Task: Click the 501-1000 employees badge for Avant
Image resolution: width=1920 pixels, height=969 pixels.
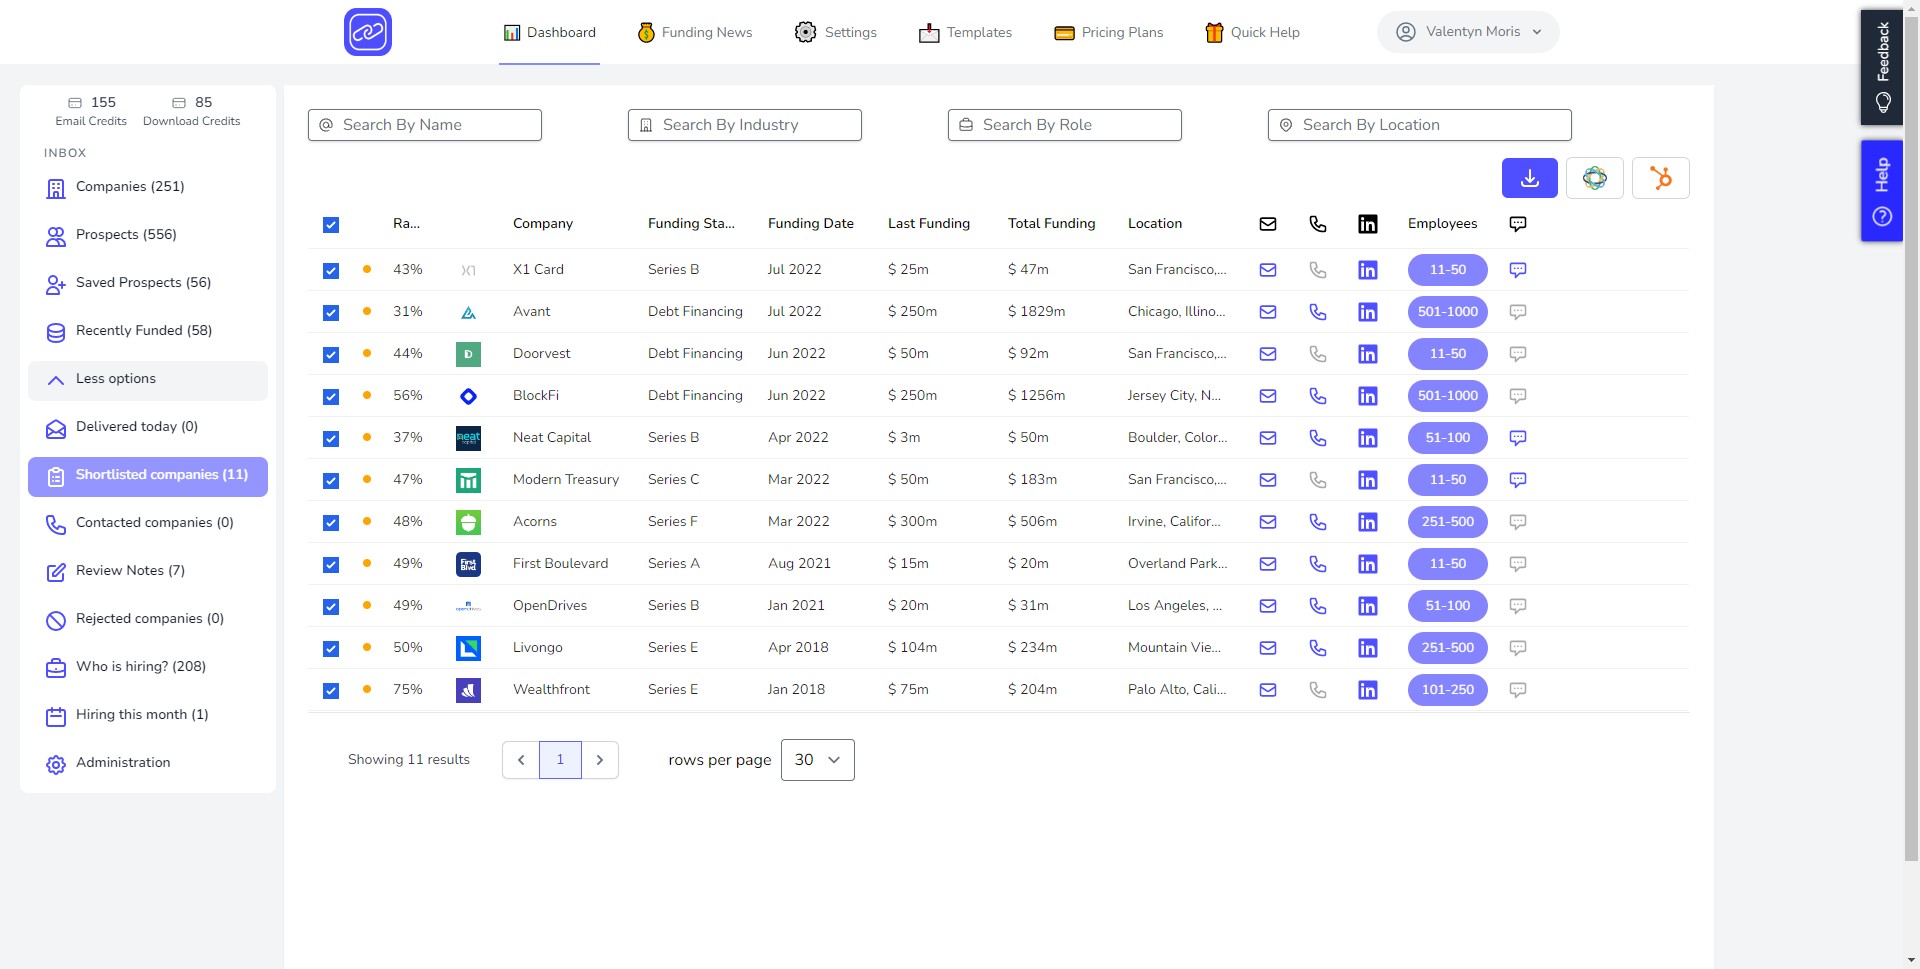Action: point(1447,312)
